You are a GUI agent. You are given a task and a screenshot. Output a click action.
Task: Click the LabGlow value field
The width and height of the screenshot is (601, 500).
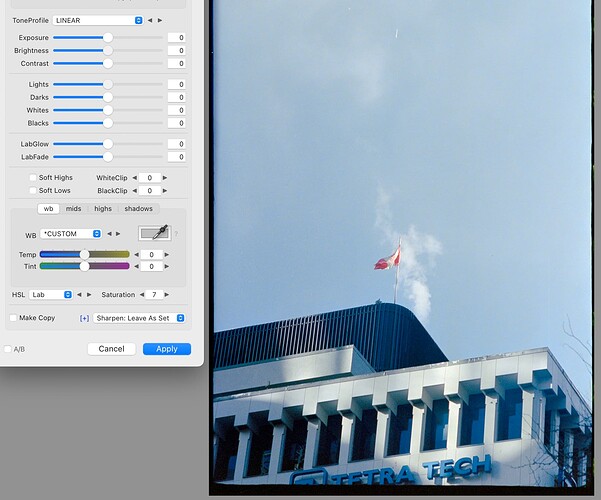tap(177, 144)
